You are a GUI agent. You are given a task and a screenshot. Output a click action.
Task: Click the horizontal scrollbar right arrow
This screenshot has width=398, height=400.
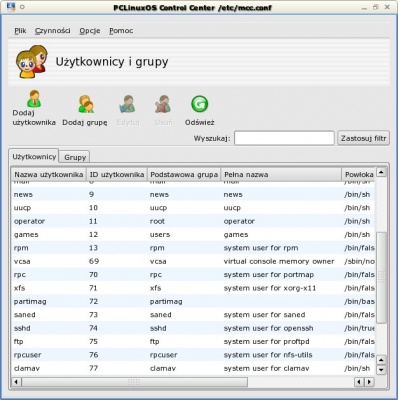[x=369, y=382]
